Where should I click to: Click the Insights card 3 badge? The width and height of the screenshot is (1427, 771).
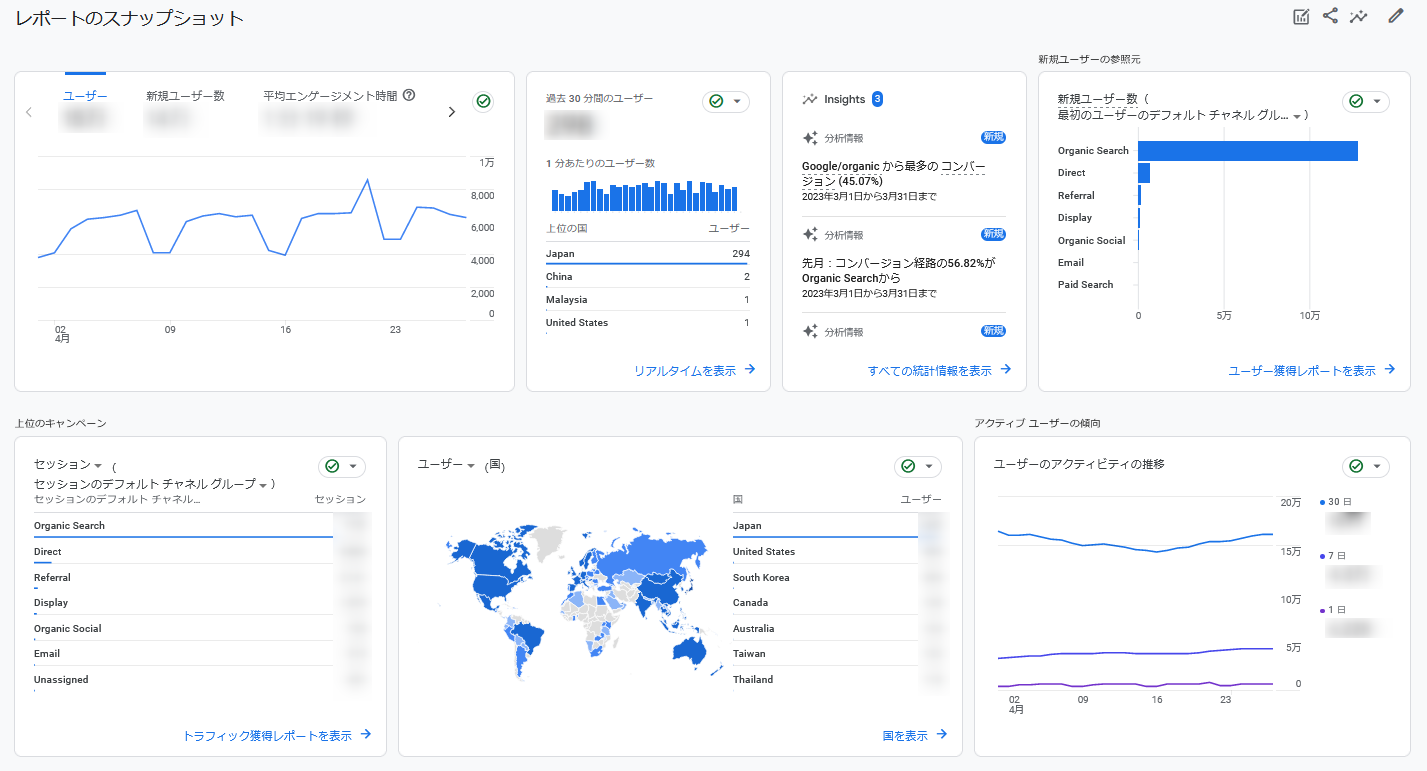[x=877, y=99]
